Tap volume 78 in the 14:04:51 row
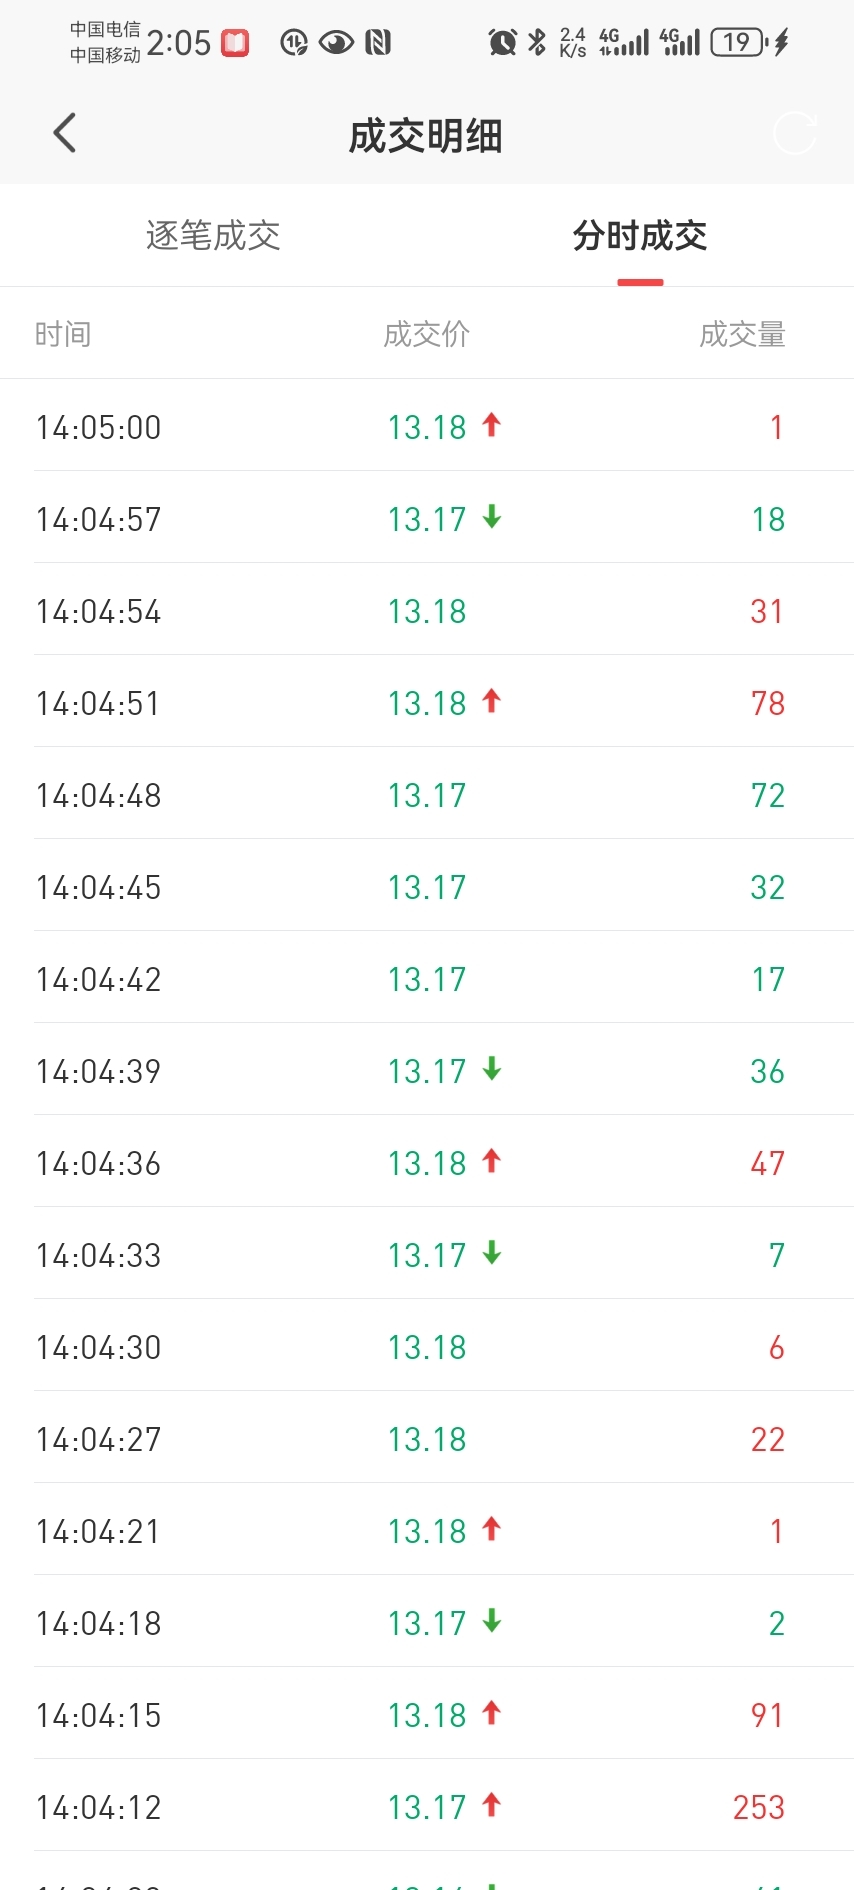The image size is (854, 1890). [x=767, y=703]
